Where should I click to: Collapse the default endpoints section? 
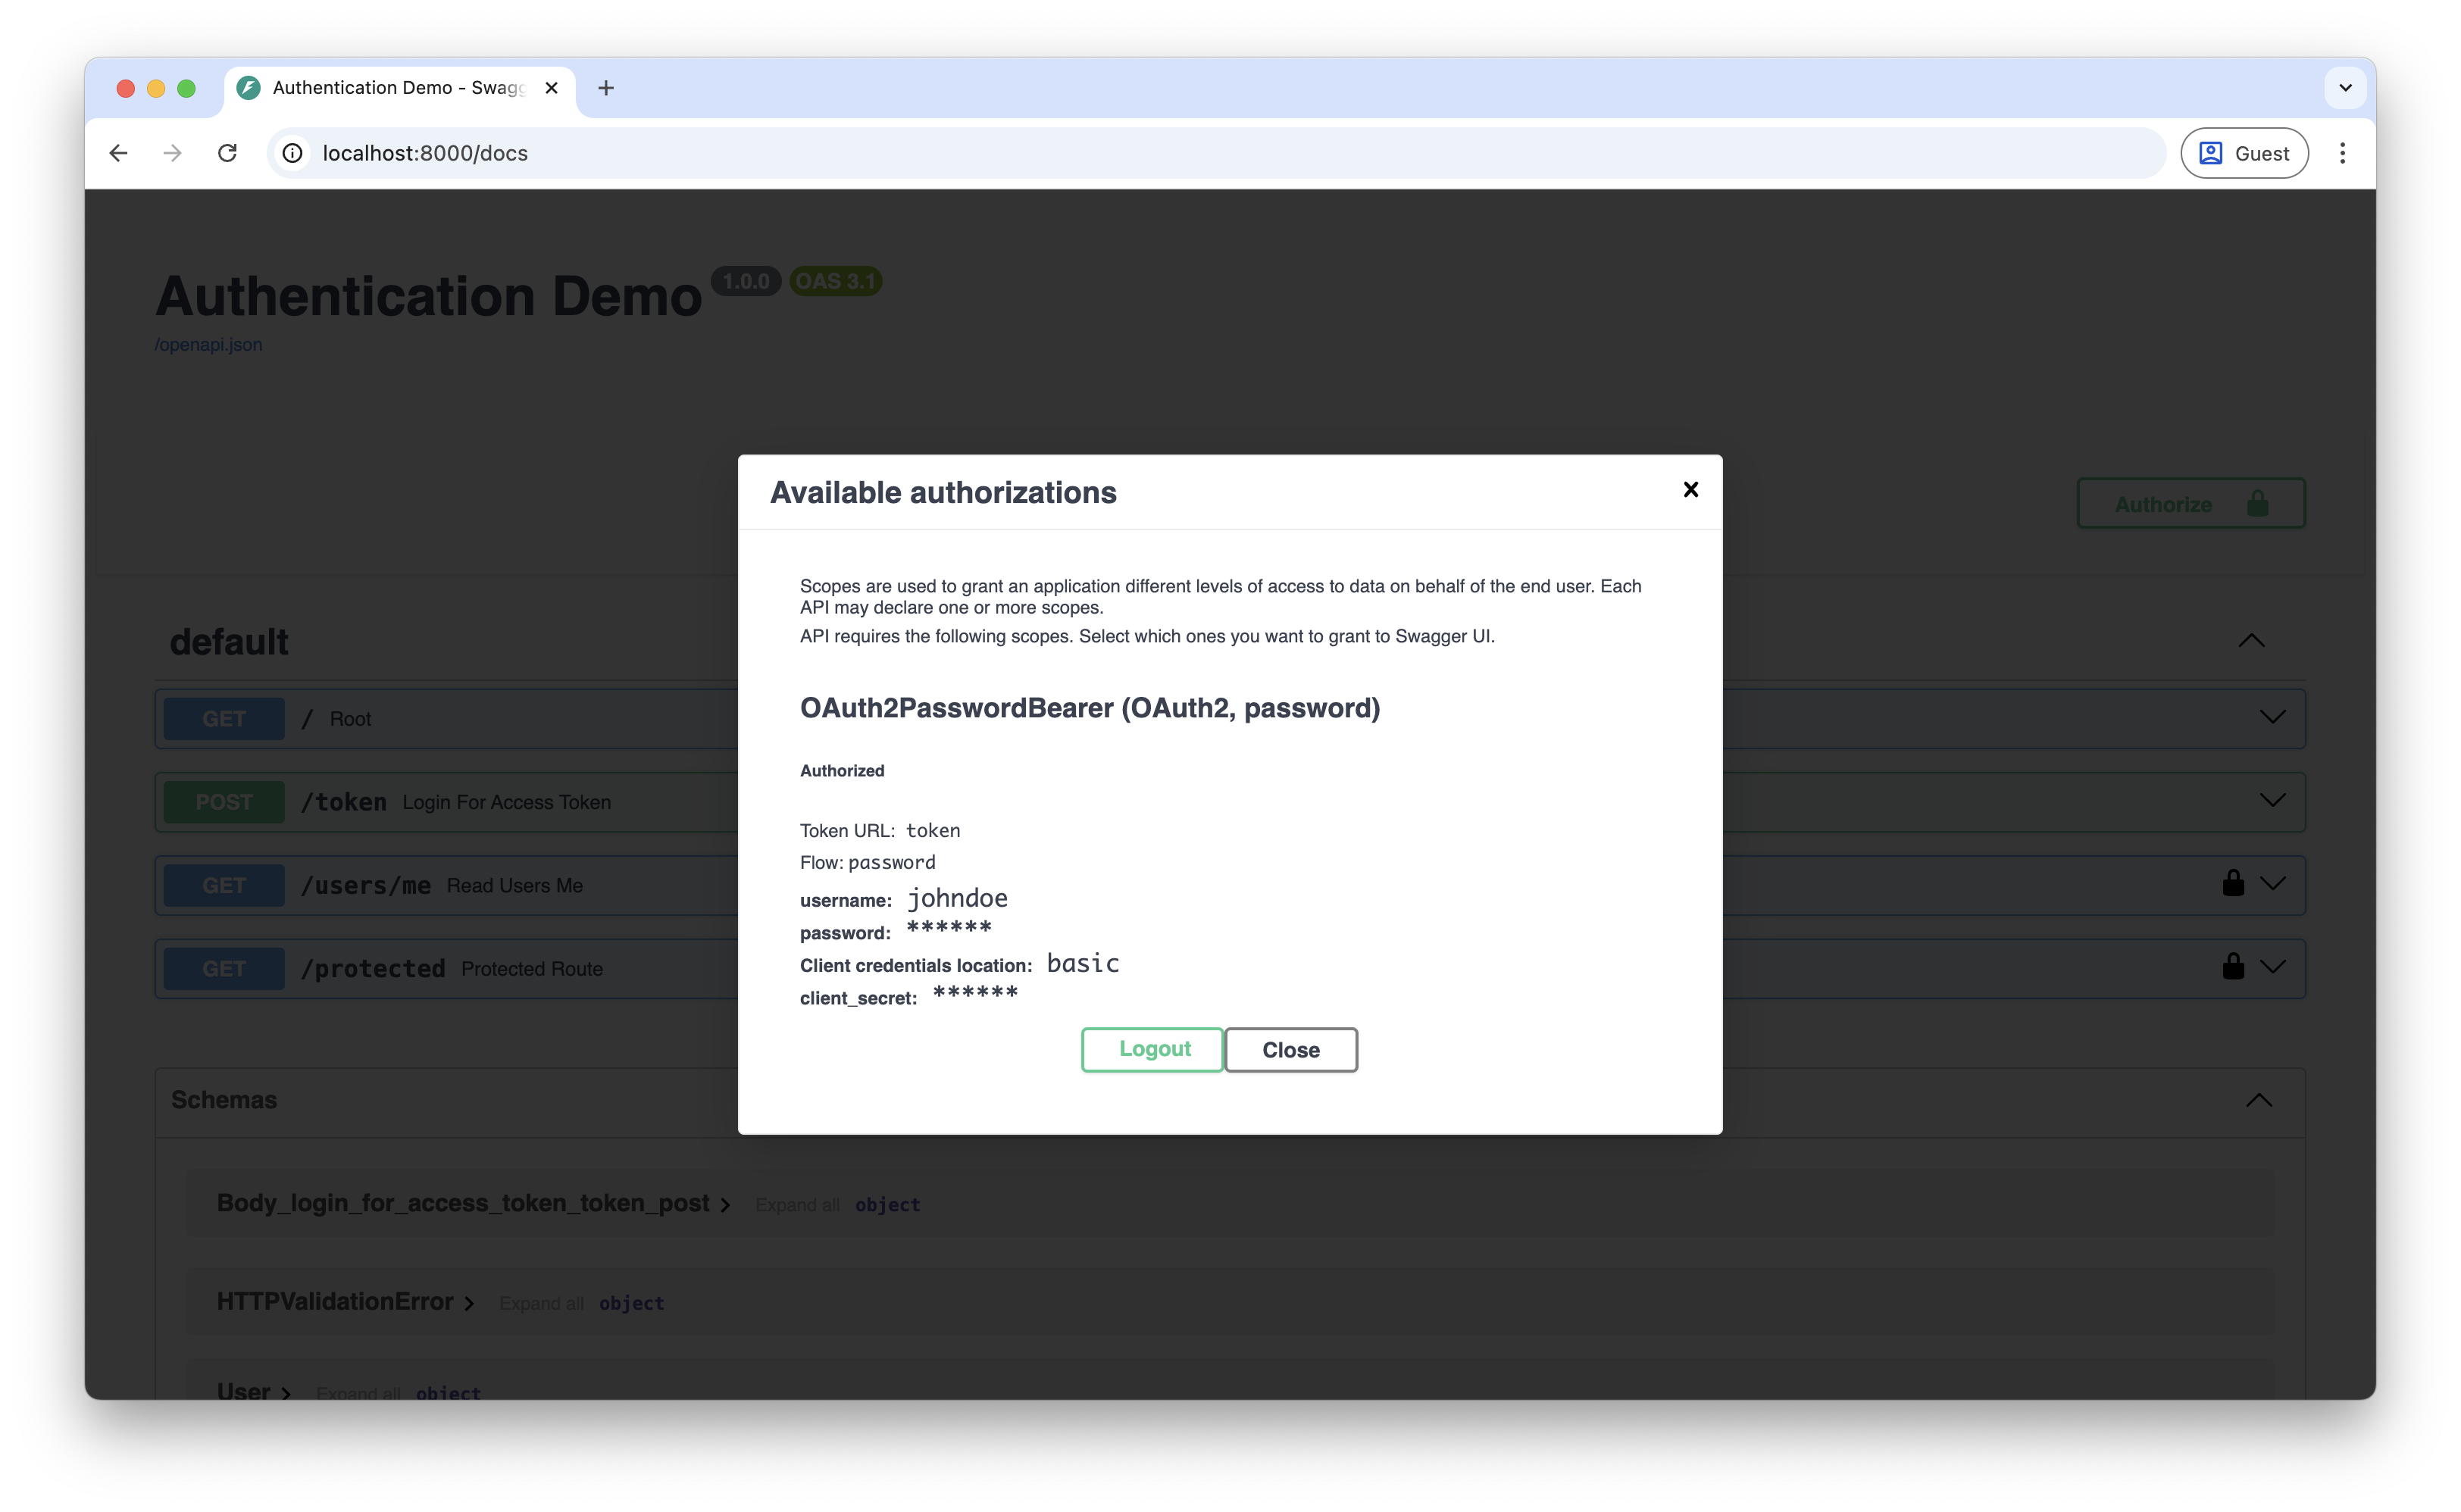[2252, 641]
